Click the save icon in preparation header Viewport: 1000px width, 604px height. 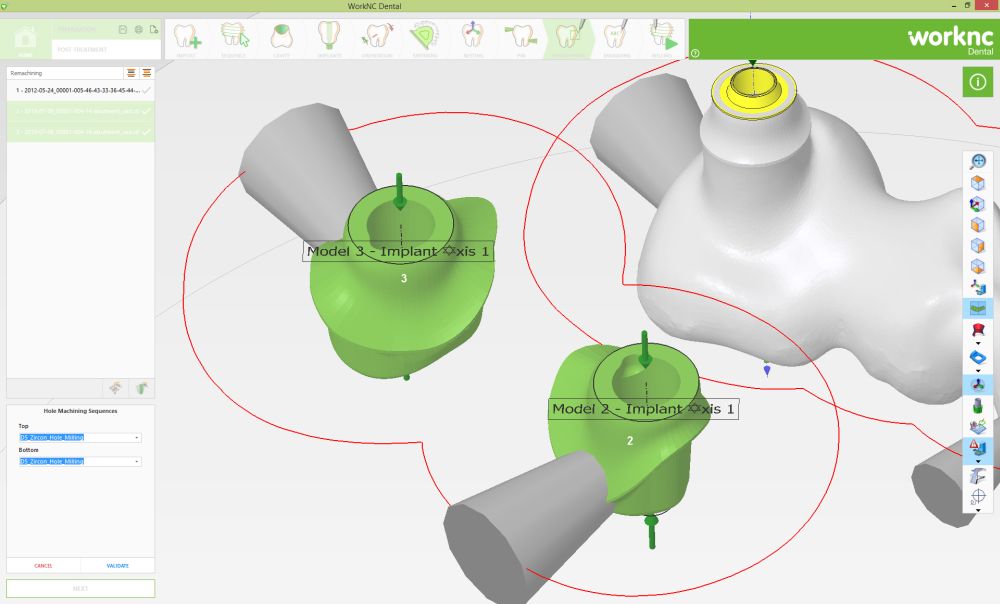tap(123, 29)
